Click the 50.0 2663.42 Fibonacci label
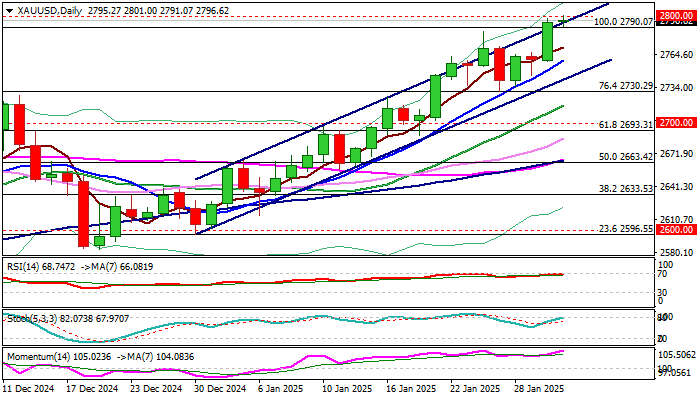This screenshot has width=700, height=400. 625,157
